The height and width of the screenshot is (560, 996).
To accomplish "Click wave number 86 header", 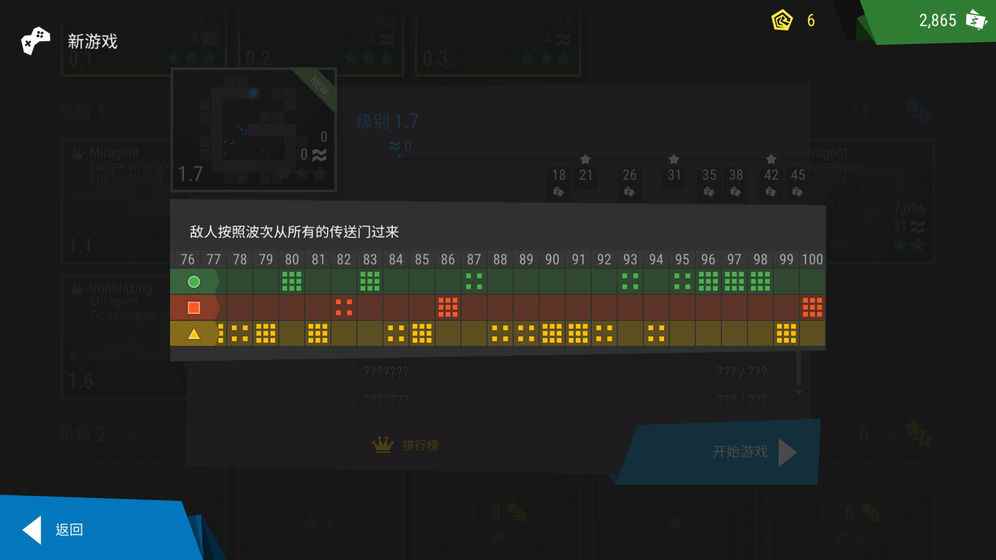I will click(x=448, y=259).
